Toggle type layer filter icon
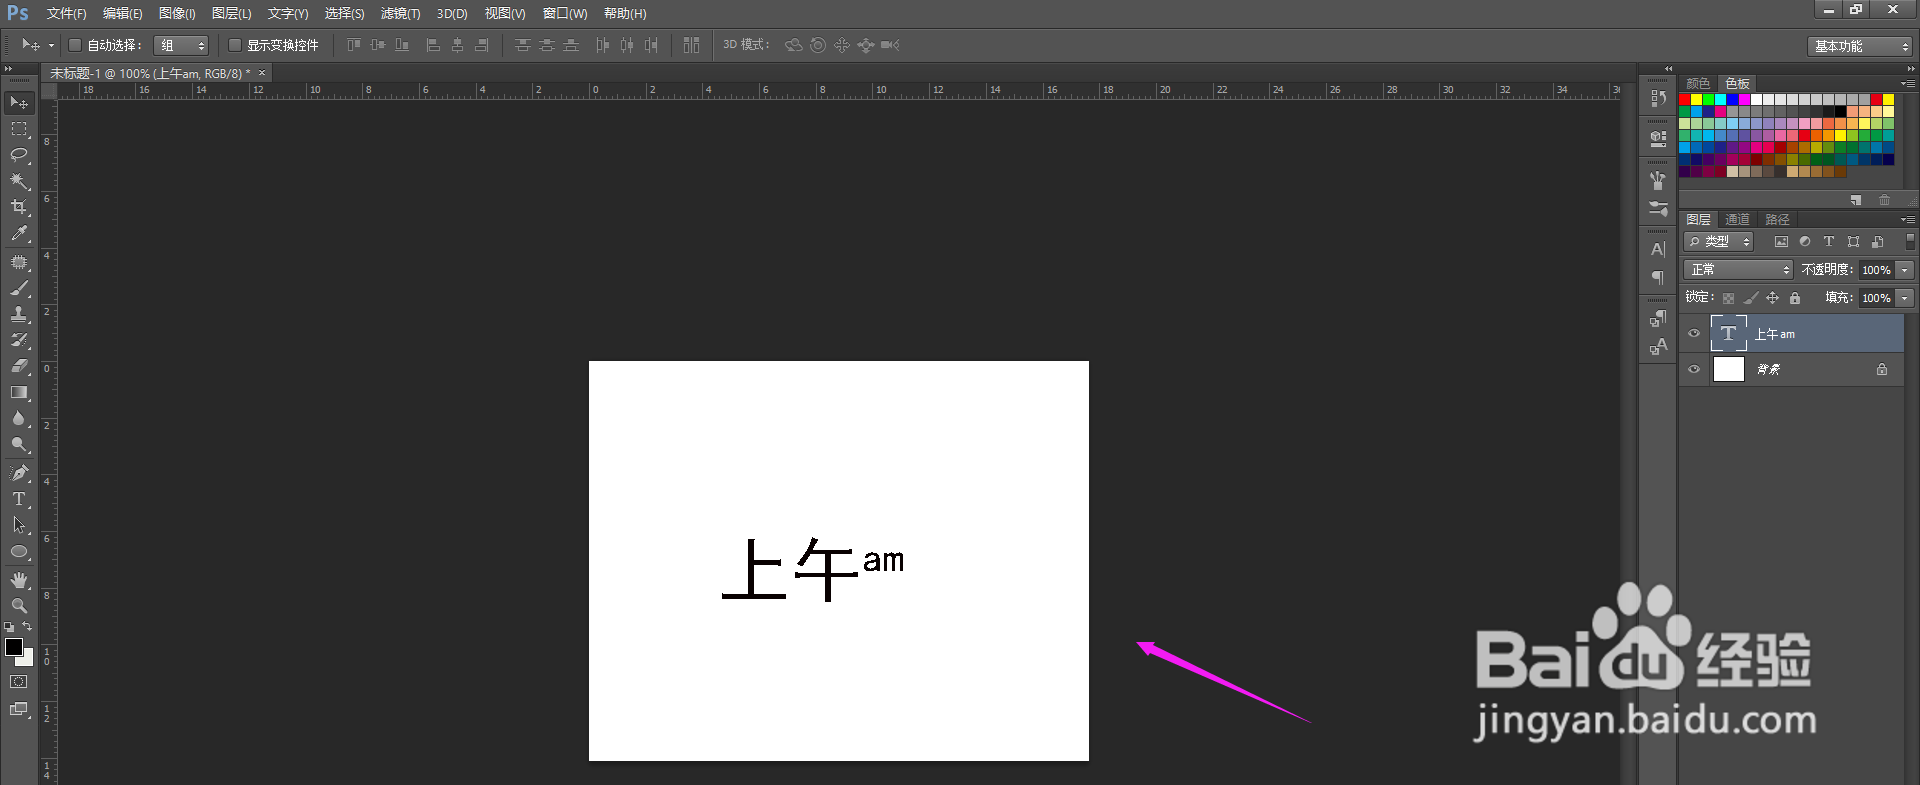The image size is (1920, 785). click(x=1829, y=242)
